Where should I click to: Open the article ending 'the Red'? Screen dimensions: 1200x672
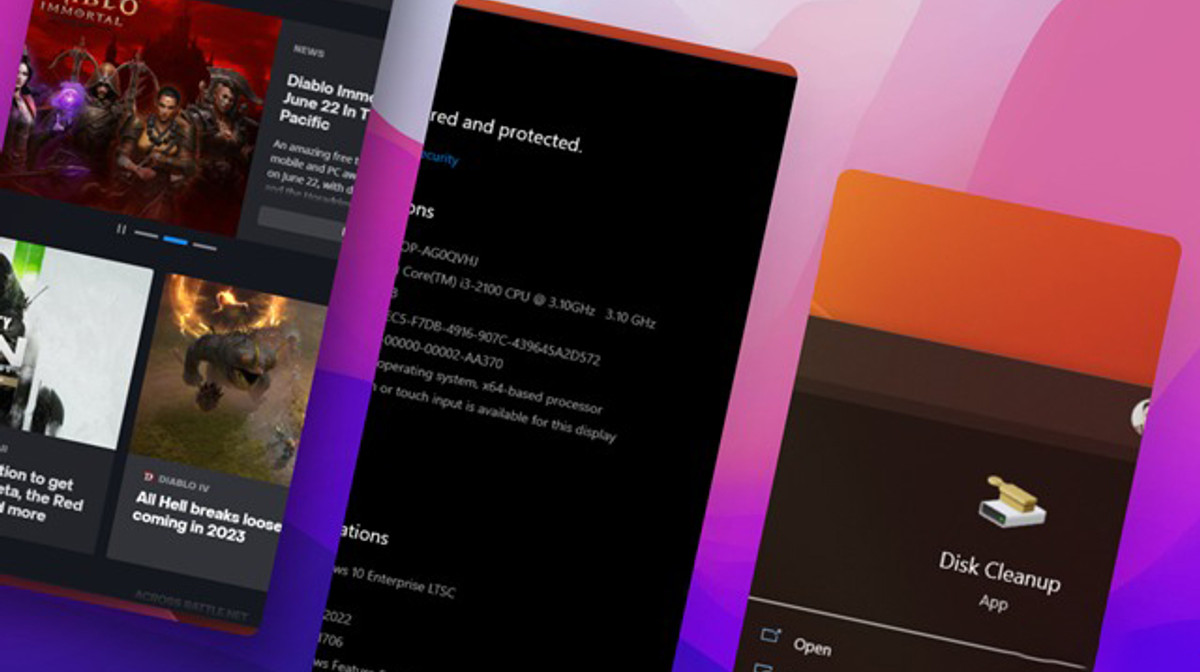[x=42, y=495]
